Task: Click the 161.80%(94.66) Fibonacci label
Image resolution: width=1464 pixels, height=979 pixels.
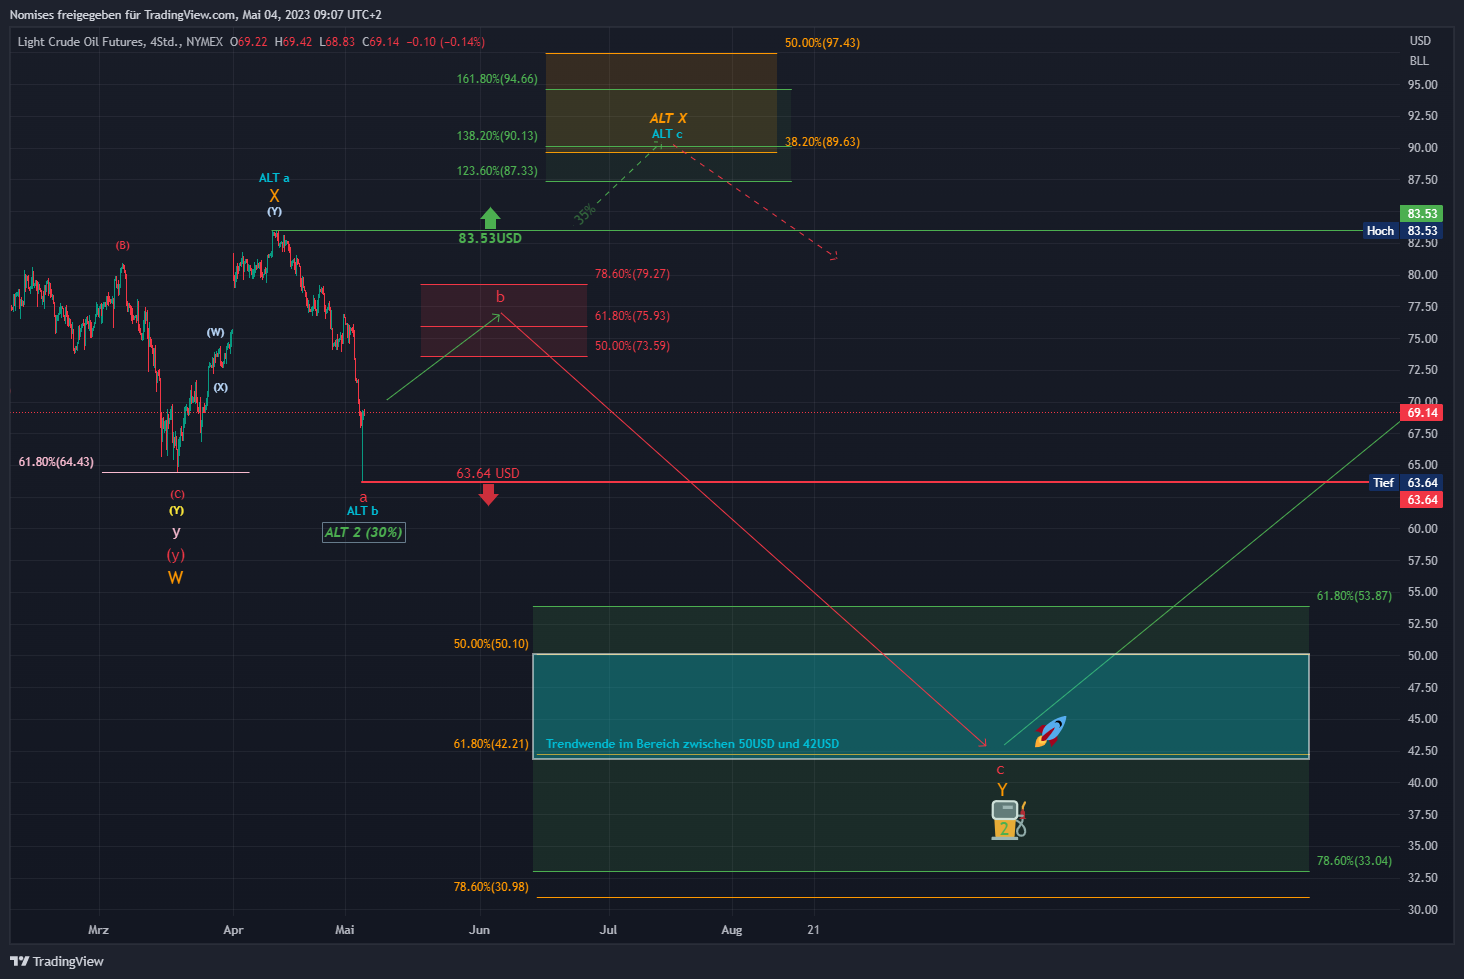Action: coord(497,79)
